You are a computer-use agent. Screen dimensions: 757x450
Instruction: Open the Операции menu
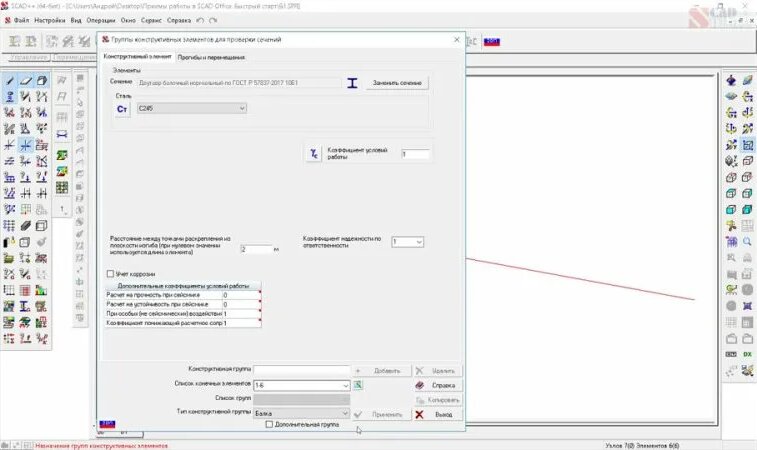coord(101,20)
